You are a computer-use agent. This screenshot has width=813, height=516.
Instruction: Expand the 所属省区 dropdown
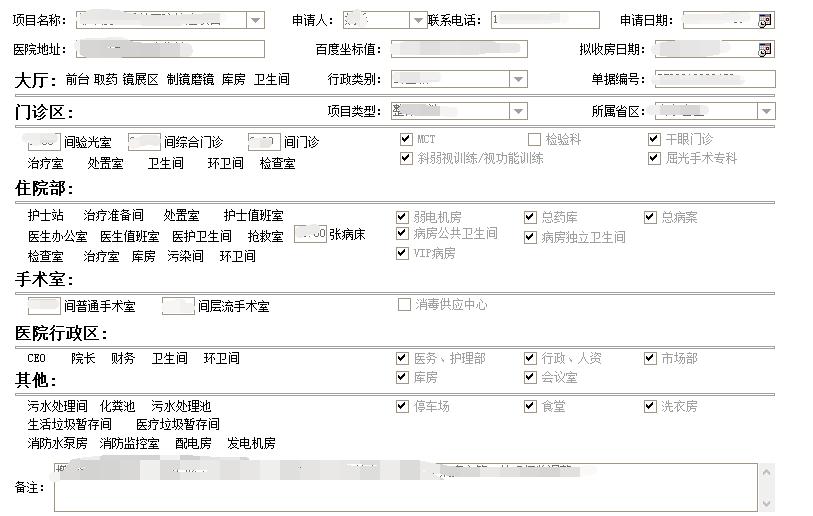[x=766, y=111]
